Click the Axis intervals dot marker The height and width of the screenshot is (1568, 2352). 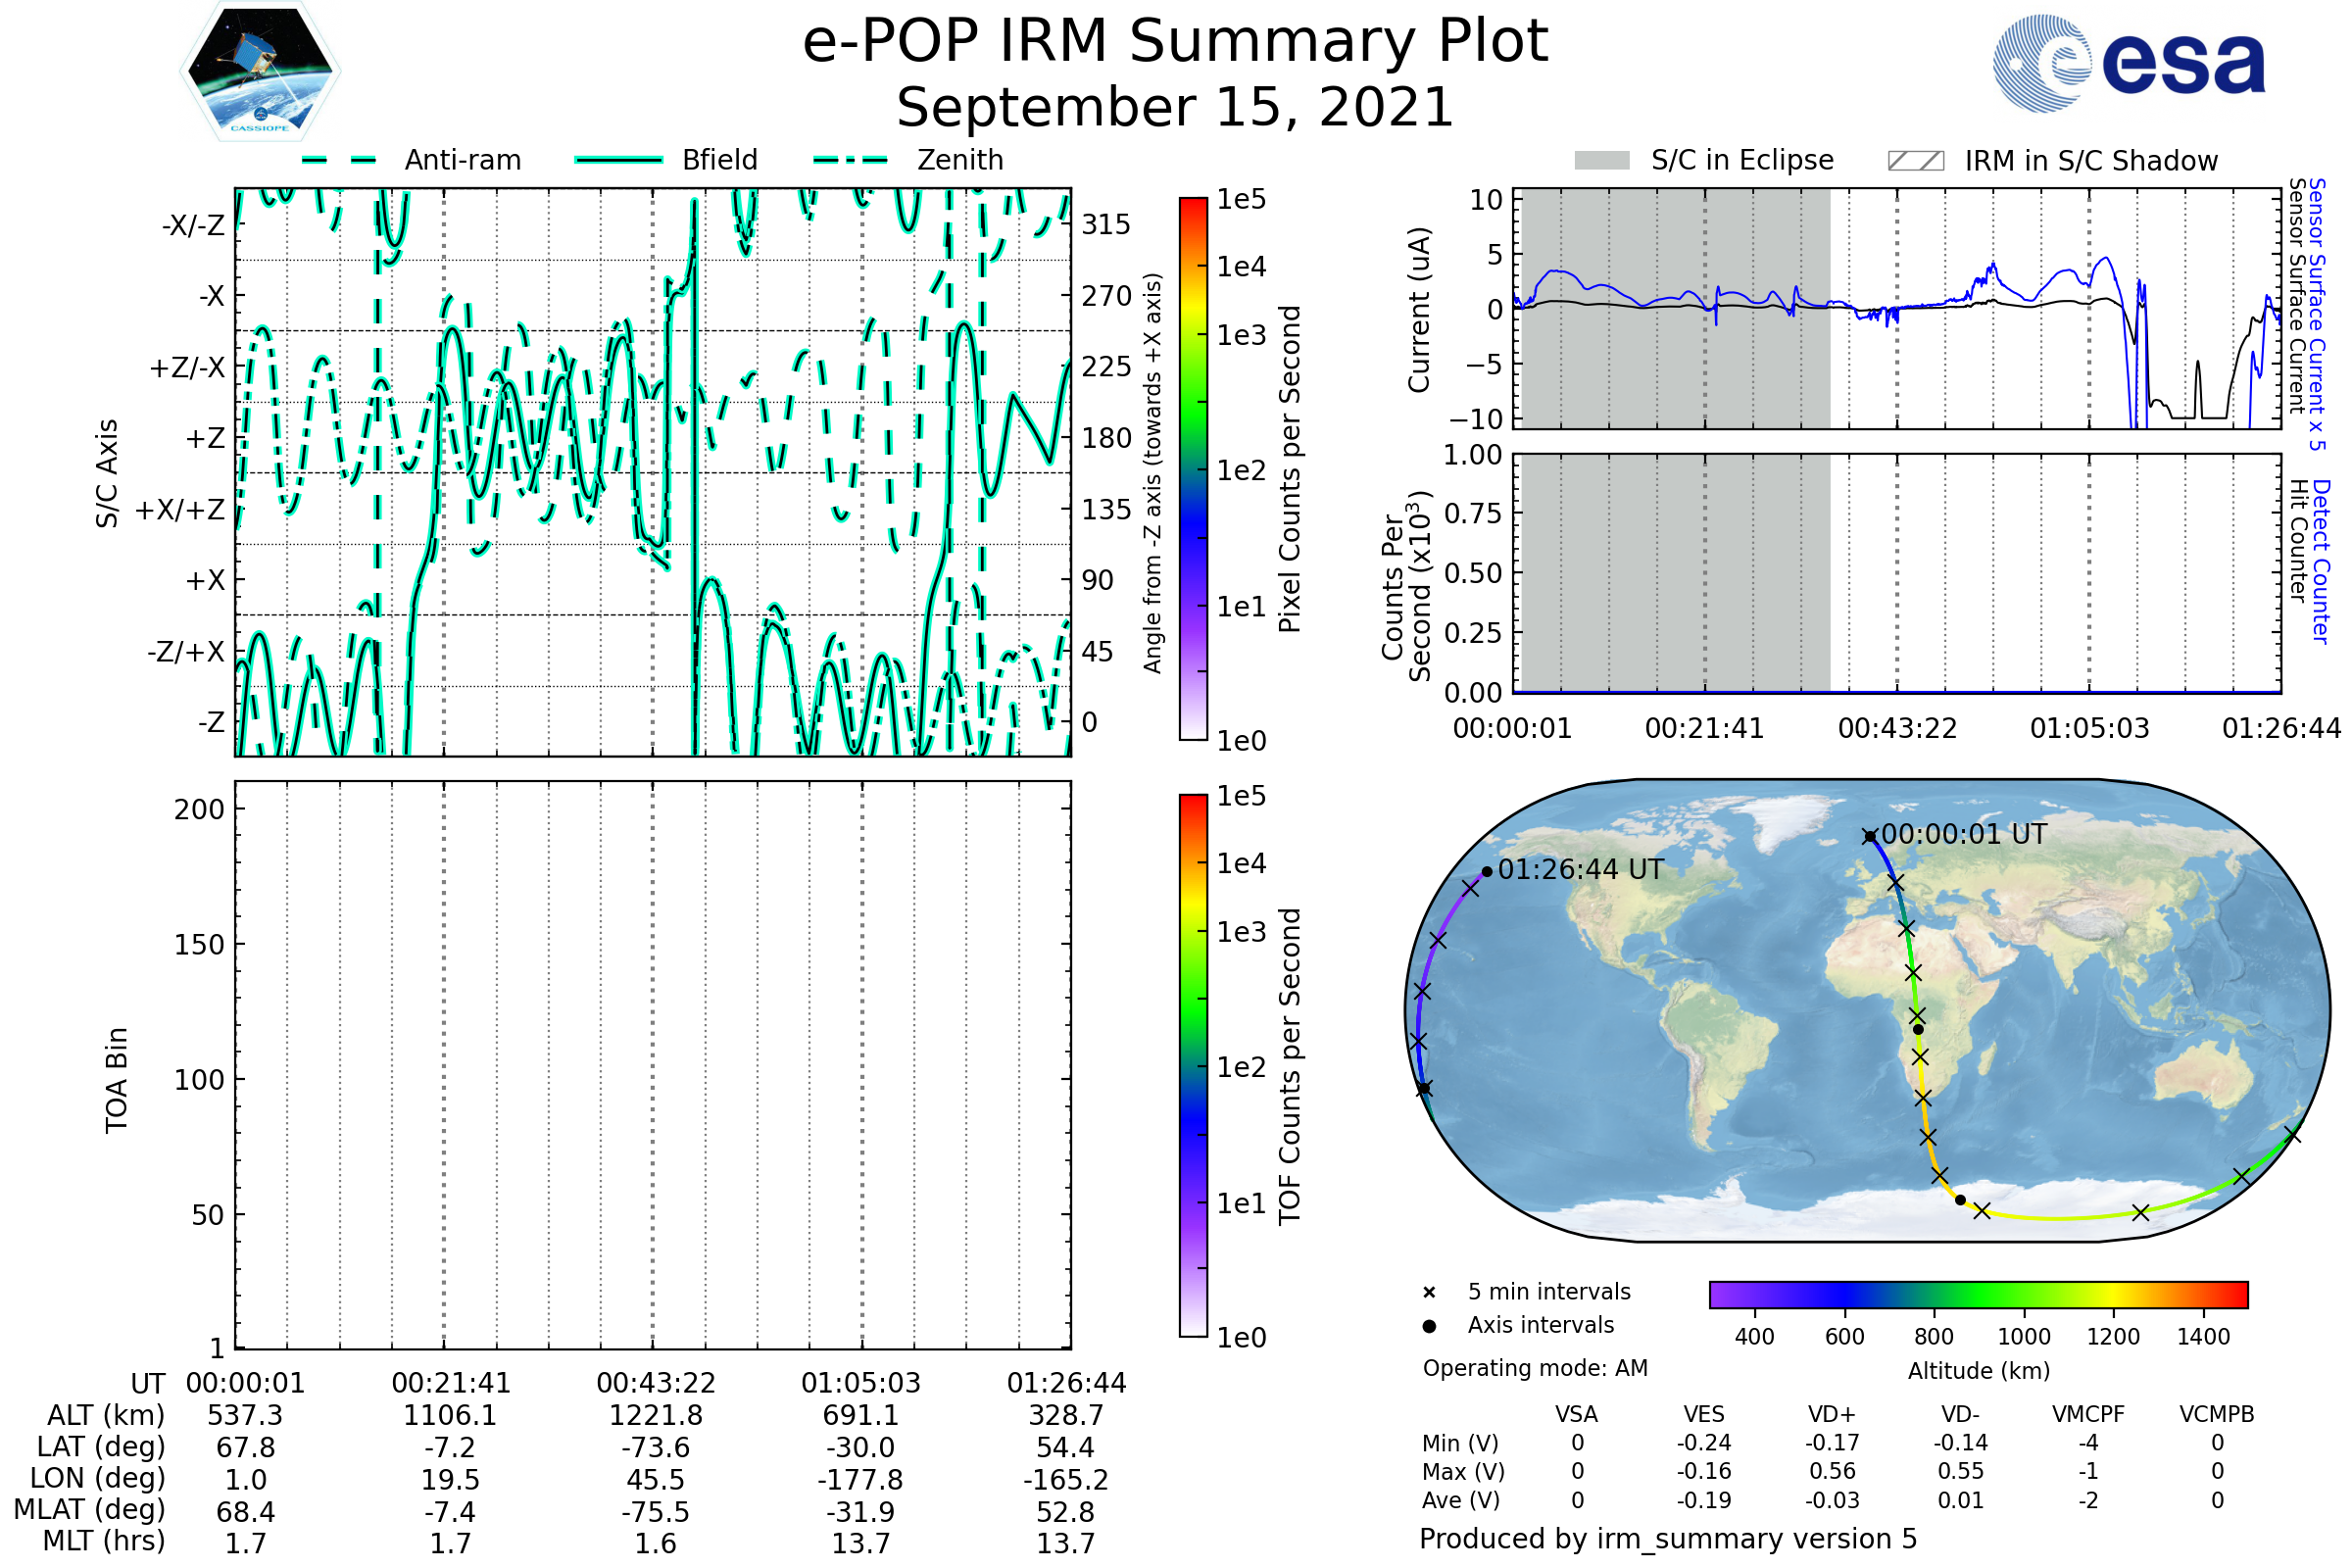coord(1429,1326)
